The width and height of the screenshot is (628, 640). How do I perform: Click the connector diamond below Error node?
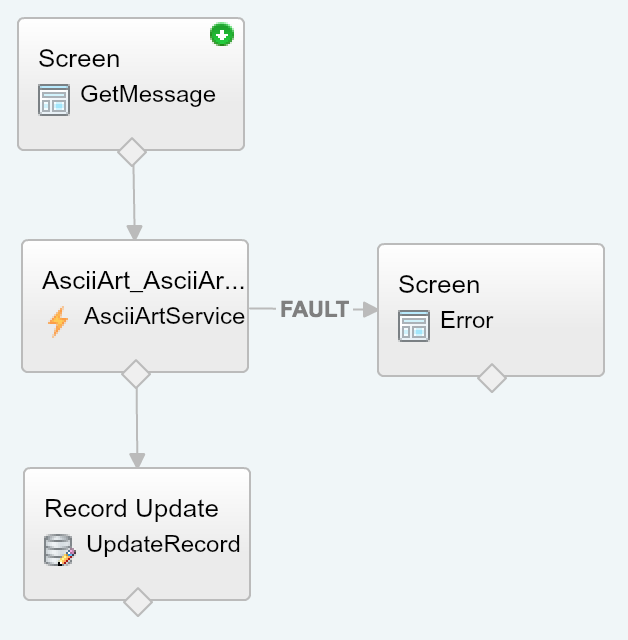tap(491, 378)
